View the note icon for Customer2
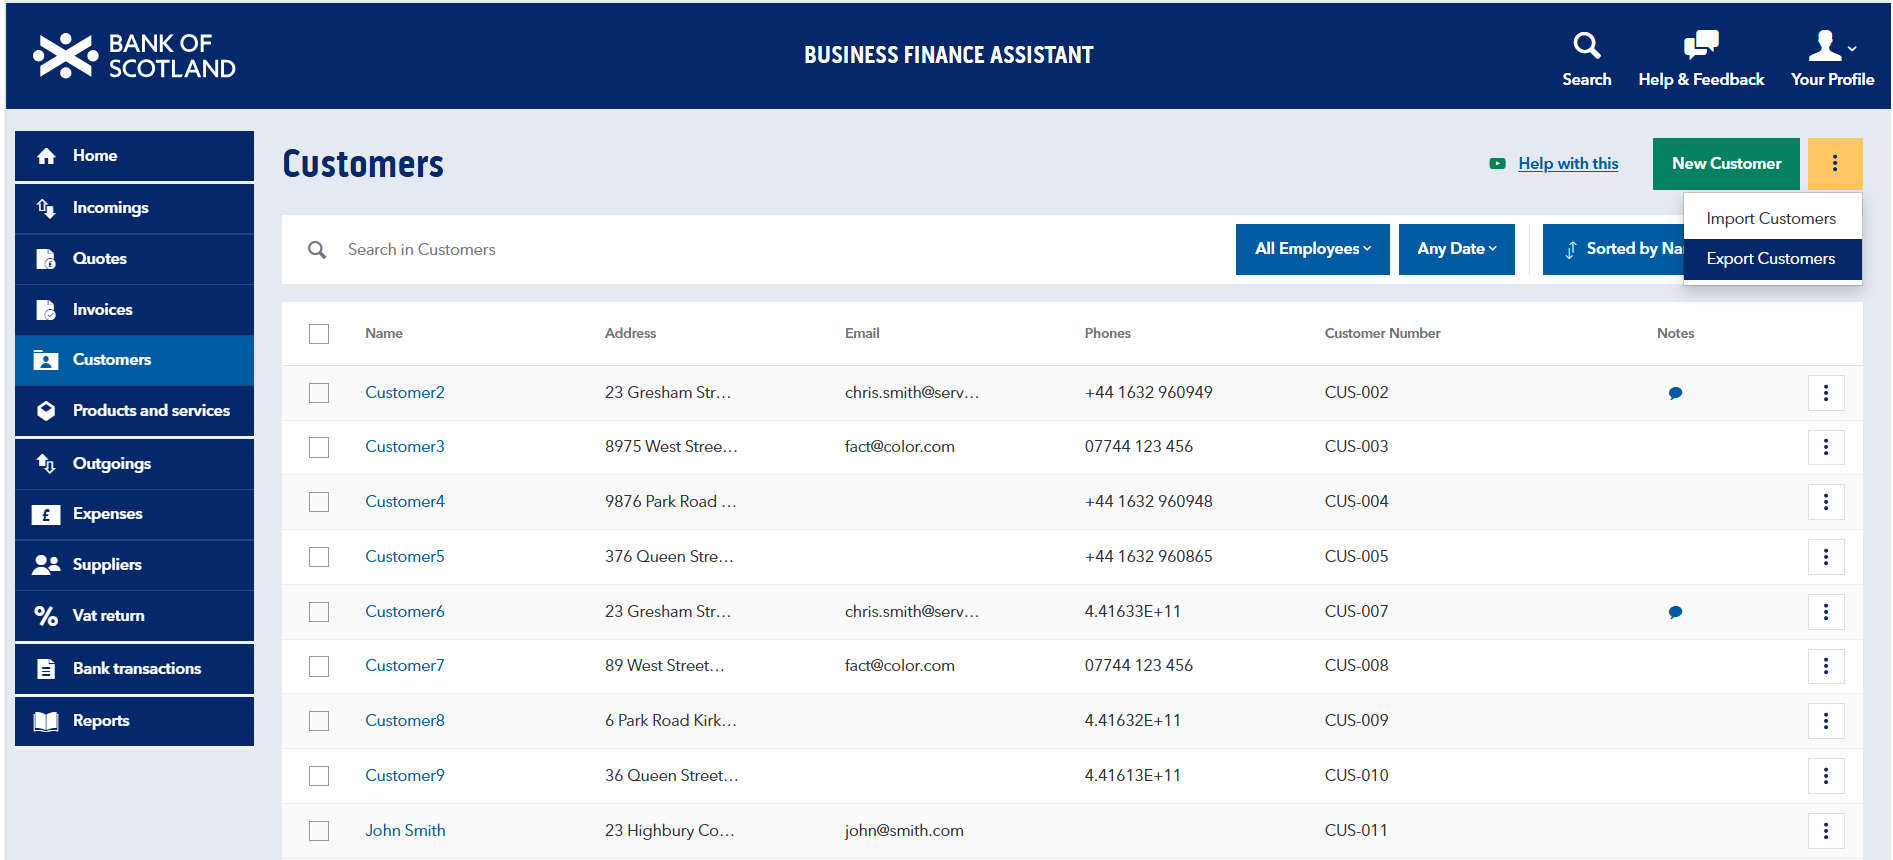The width and height of the screenshot is (1893, 860). (1675, 393)
